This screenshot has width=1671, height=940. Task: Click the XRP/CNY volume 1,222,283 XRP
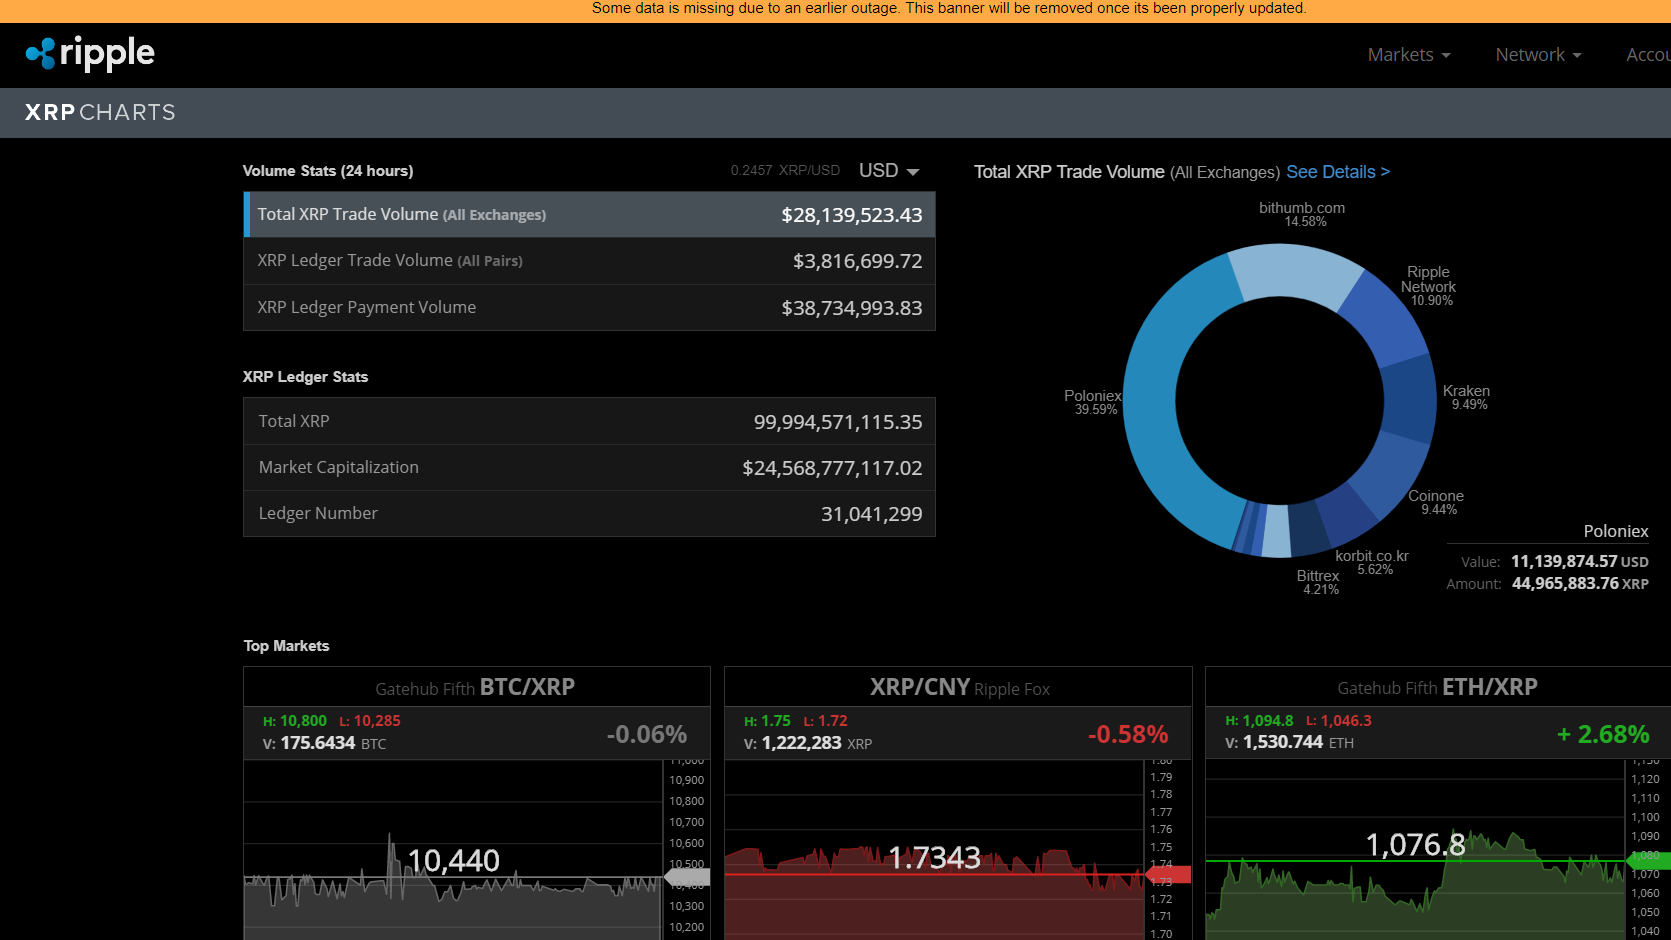[808, 744]
